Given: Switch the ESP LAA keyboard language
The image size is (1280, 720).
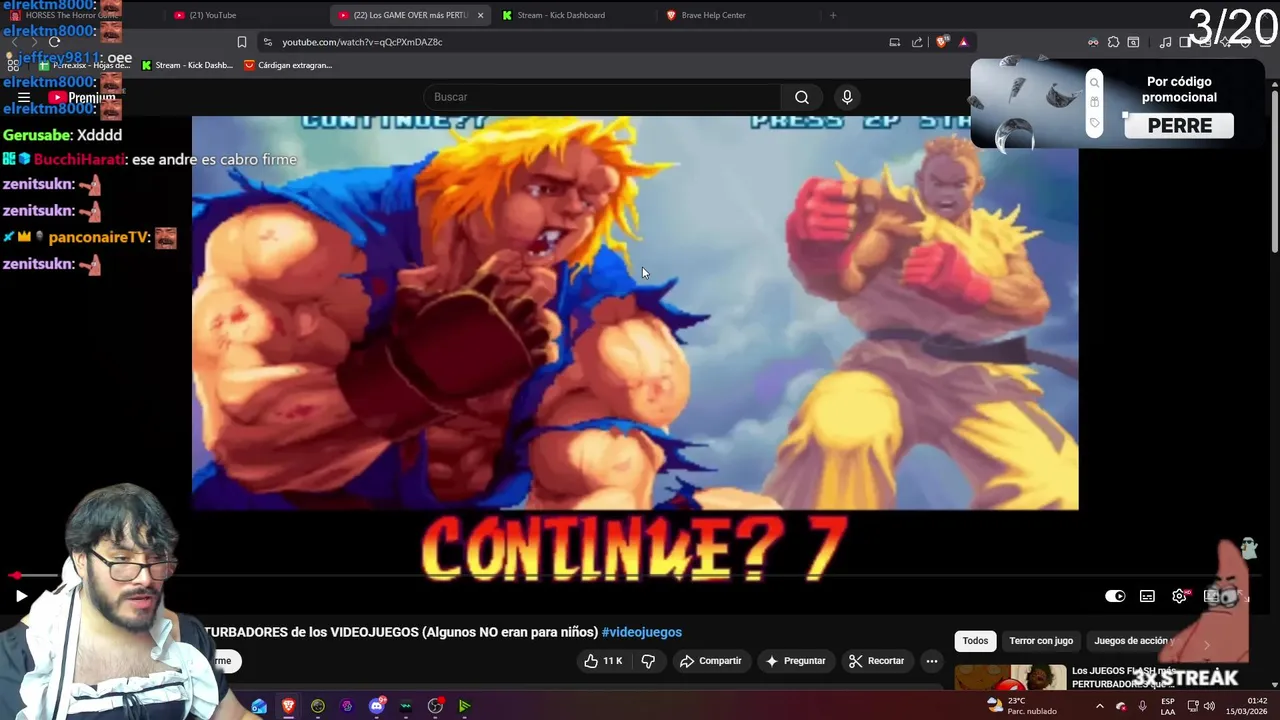Looking at the screenshot, I should coord(1168,706).
